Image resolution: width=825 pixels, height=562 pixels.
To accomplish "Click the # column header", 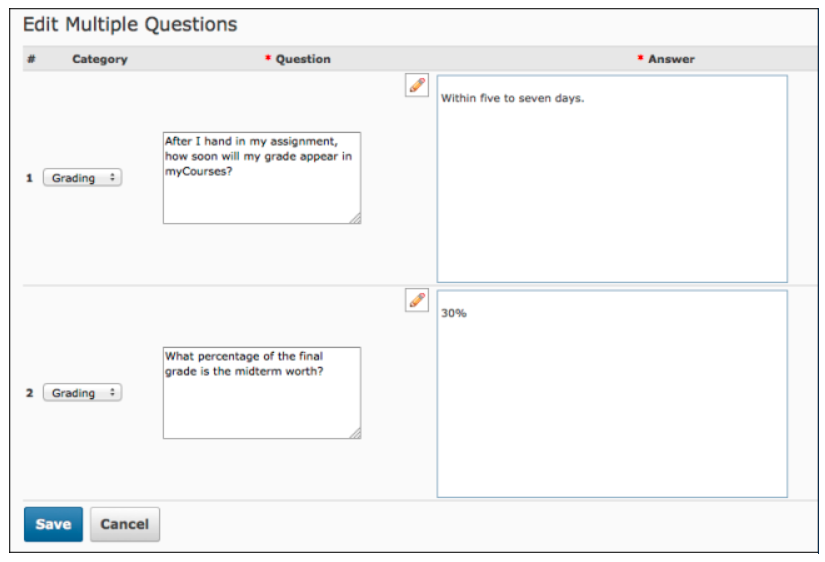I will (x=31, y=59).
